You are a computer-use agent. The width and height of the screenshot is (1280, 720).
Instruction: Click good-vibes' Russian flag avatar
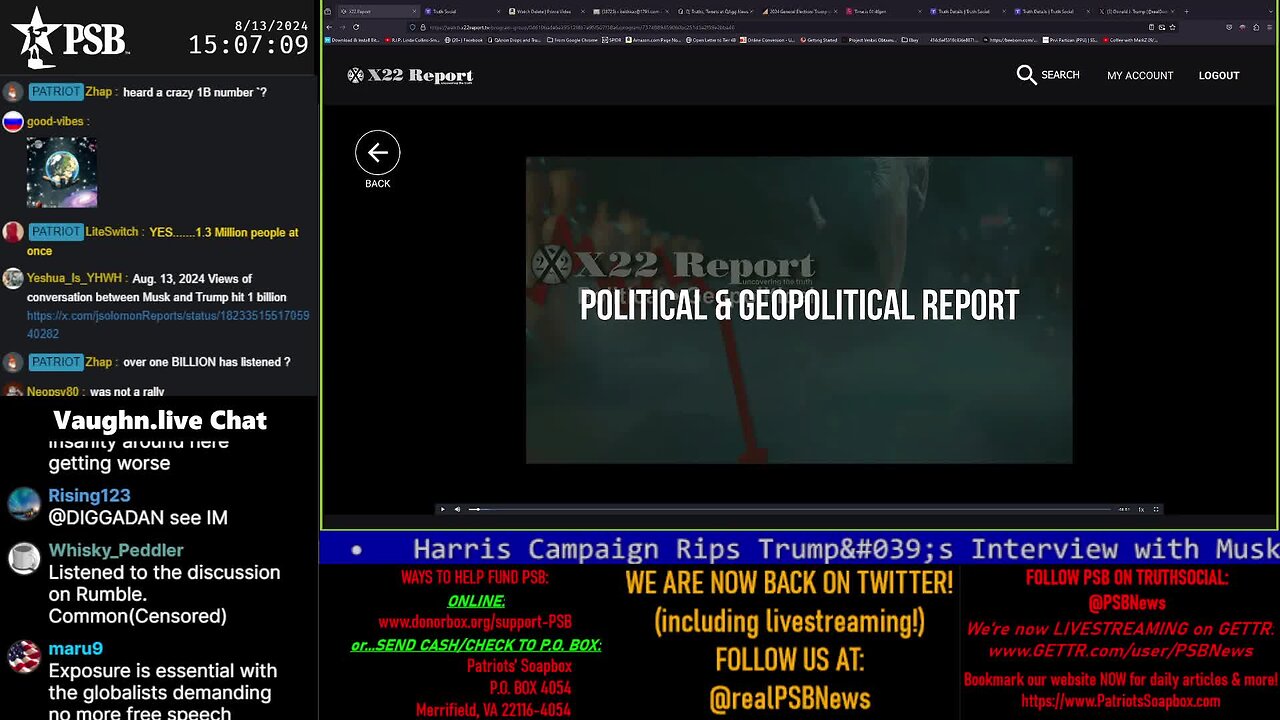pos(13,122)
